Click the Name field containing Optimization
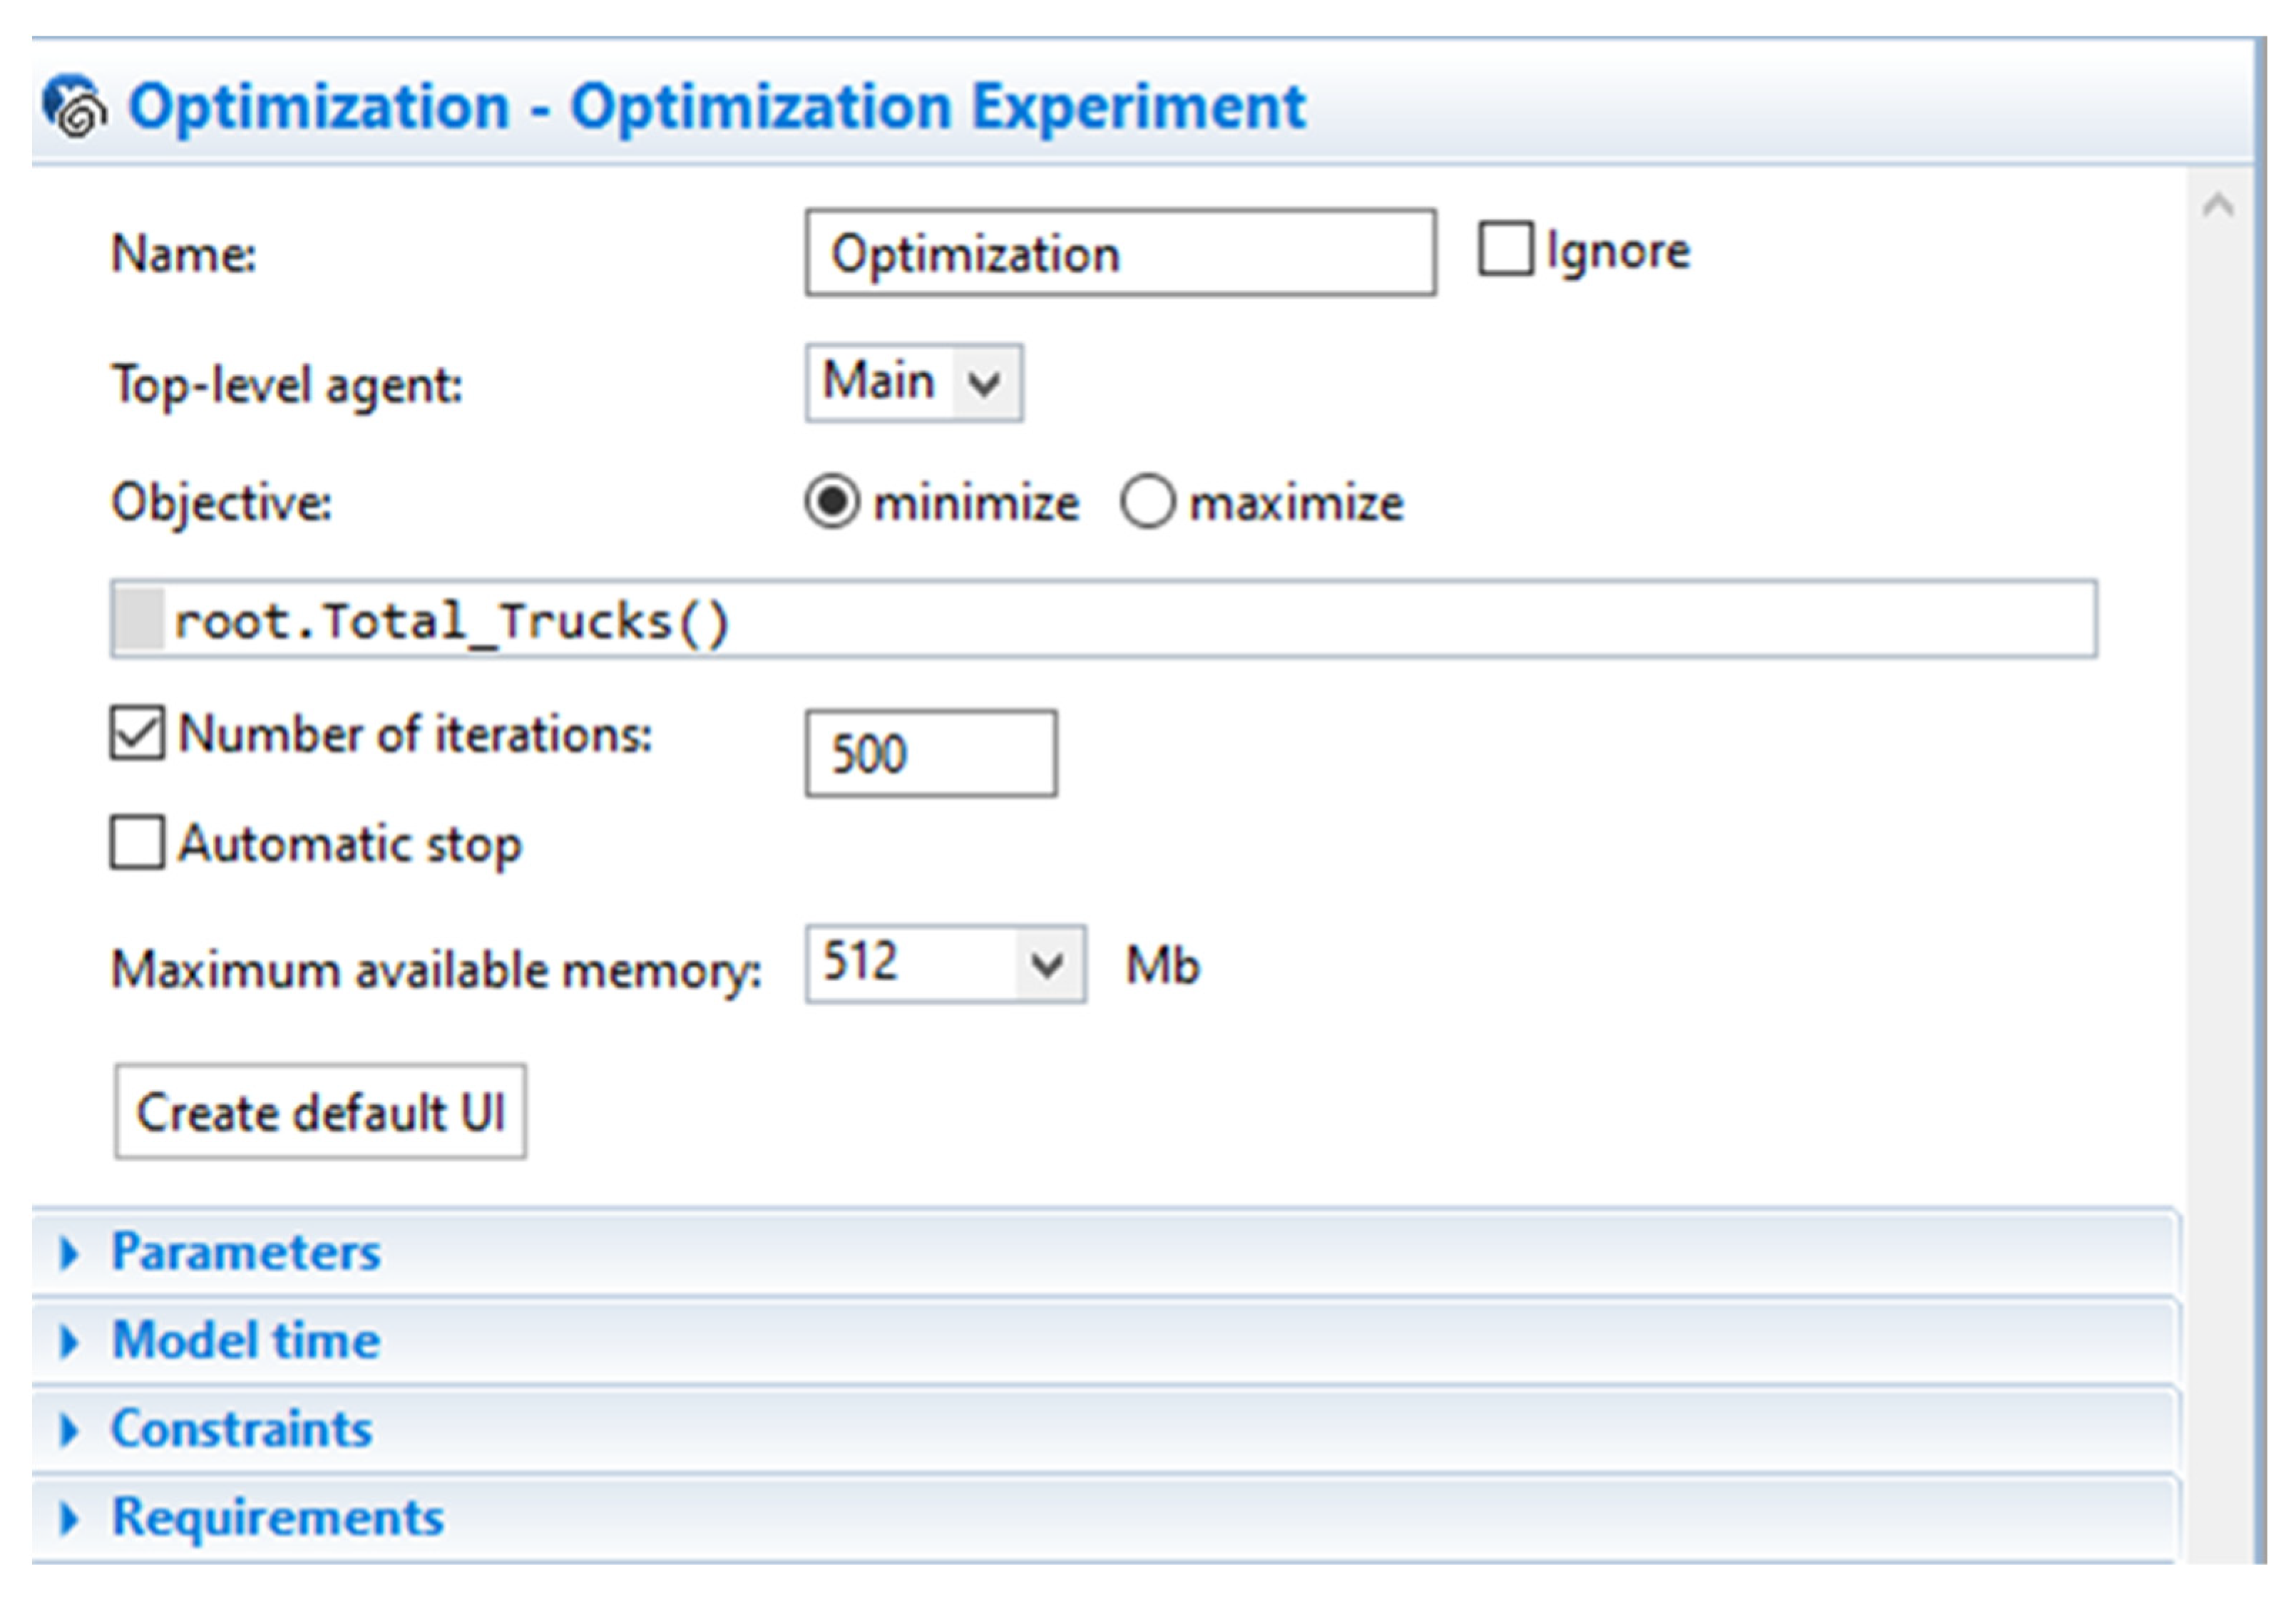Image resolution: width=2296 pixels, height=1597 pixels. 1120,253
